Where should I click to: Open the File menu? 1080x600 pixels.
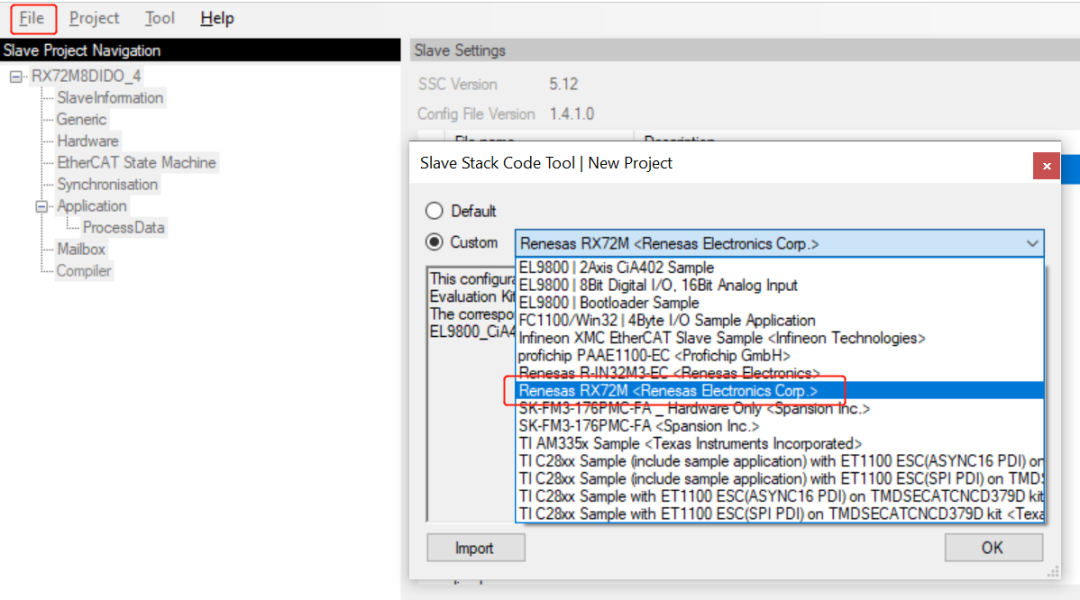click(x=31, y=17)
